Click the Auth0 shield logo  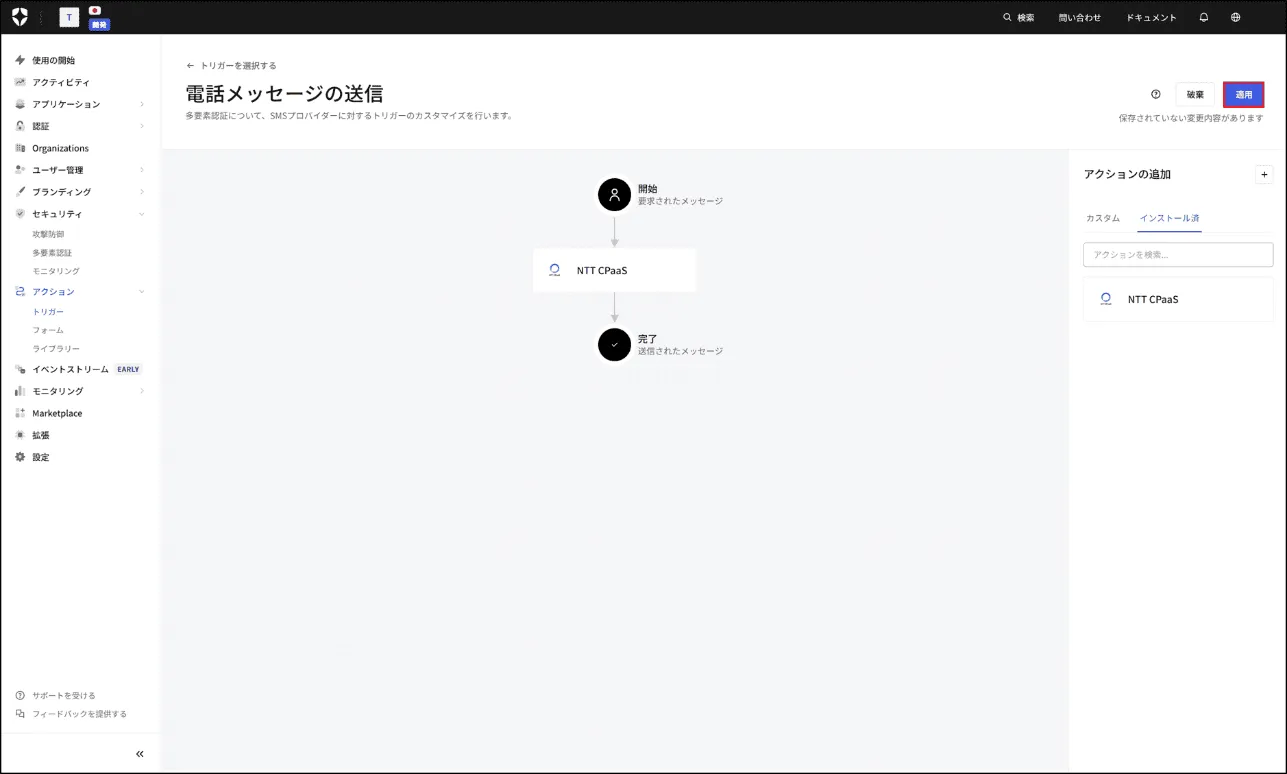coord(20,17)
